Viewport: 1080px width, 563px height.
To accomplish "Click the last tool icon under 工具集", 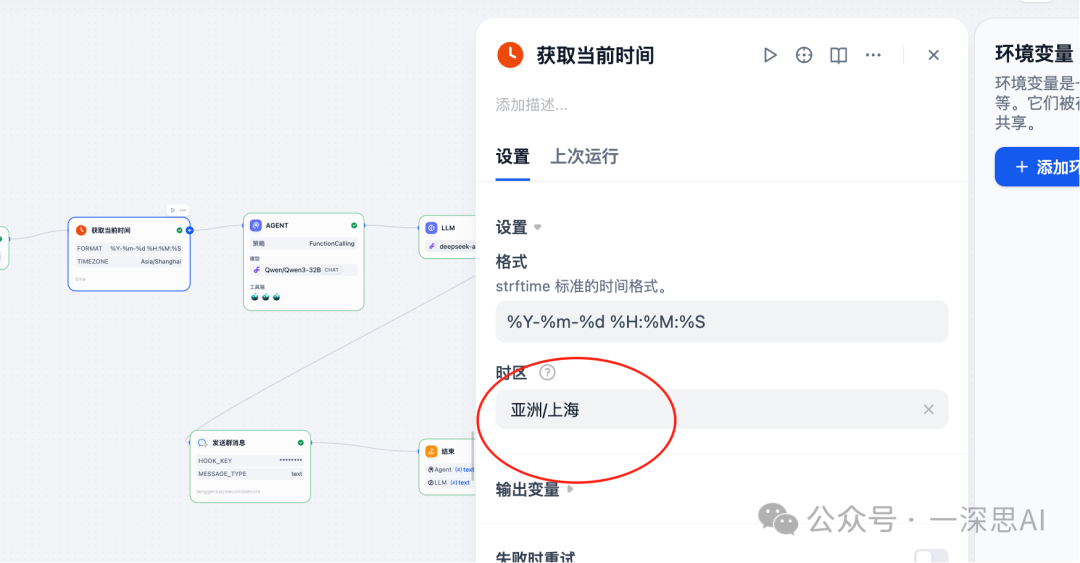I will click(276, 297).
